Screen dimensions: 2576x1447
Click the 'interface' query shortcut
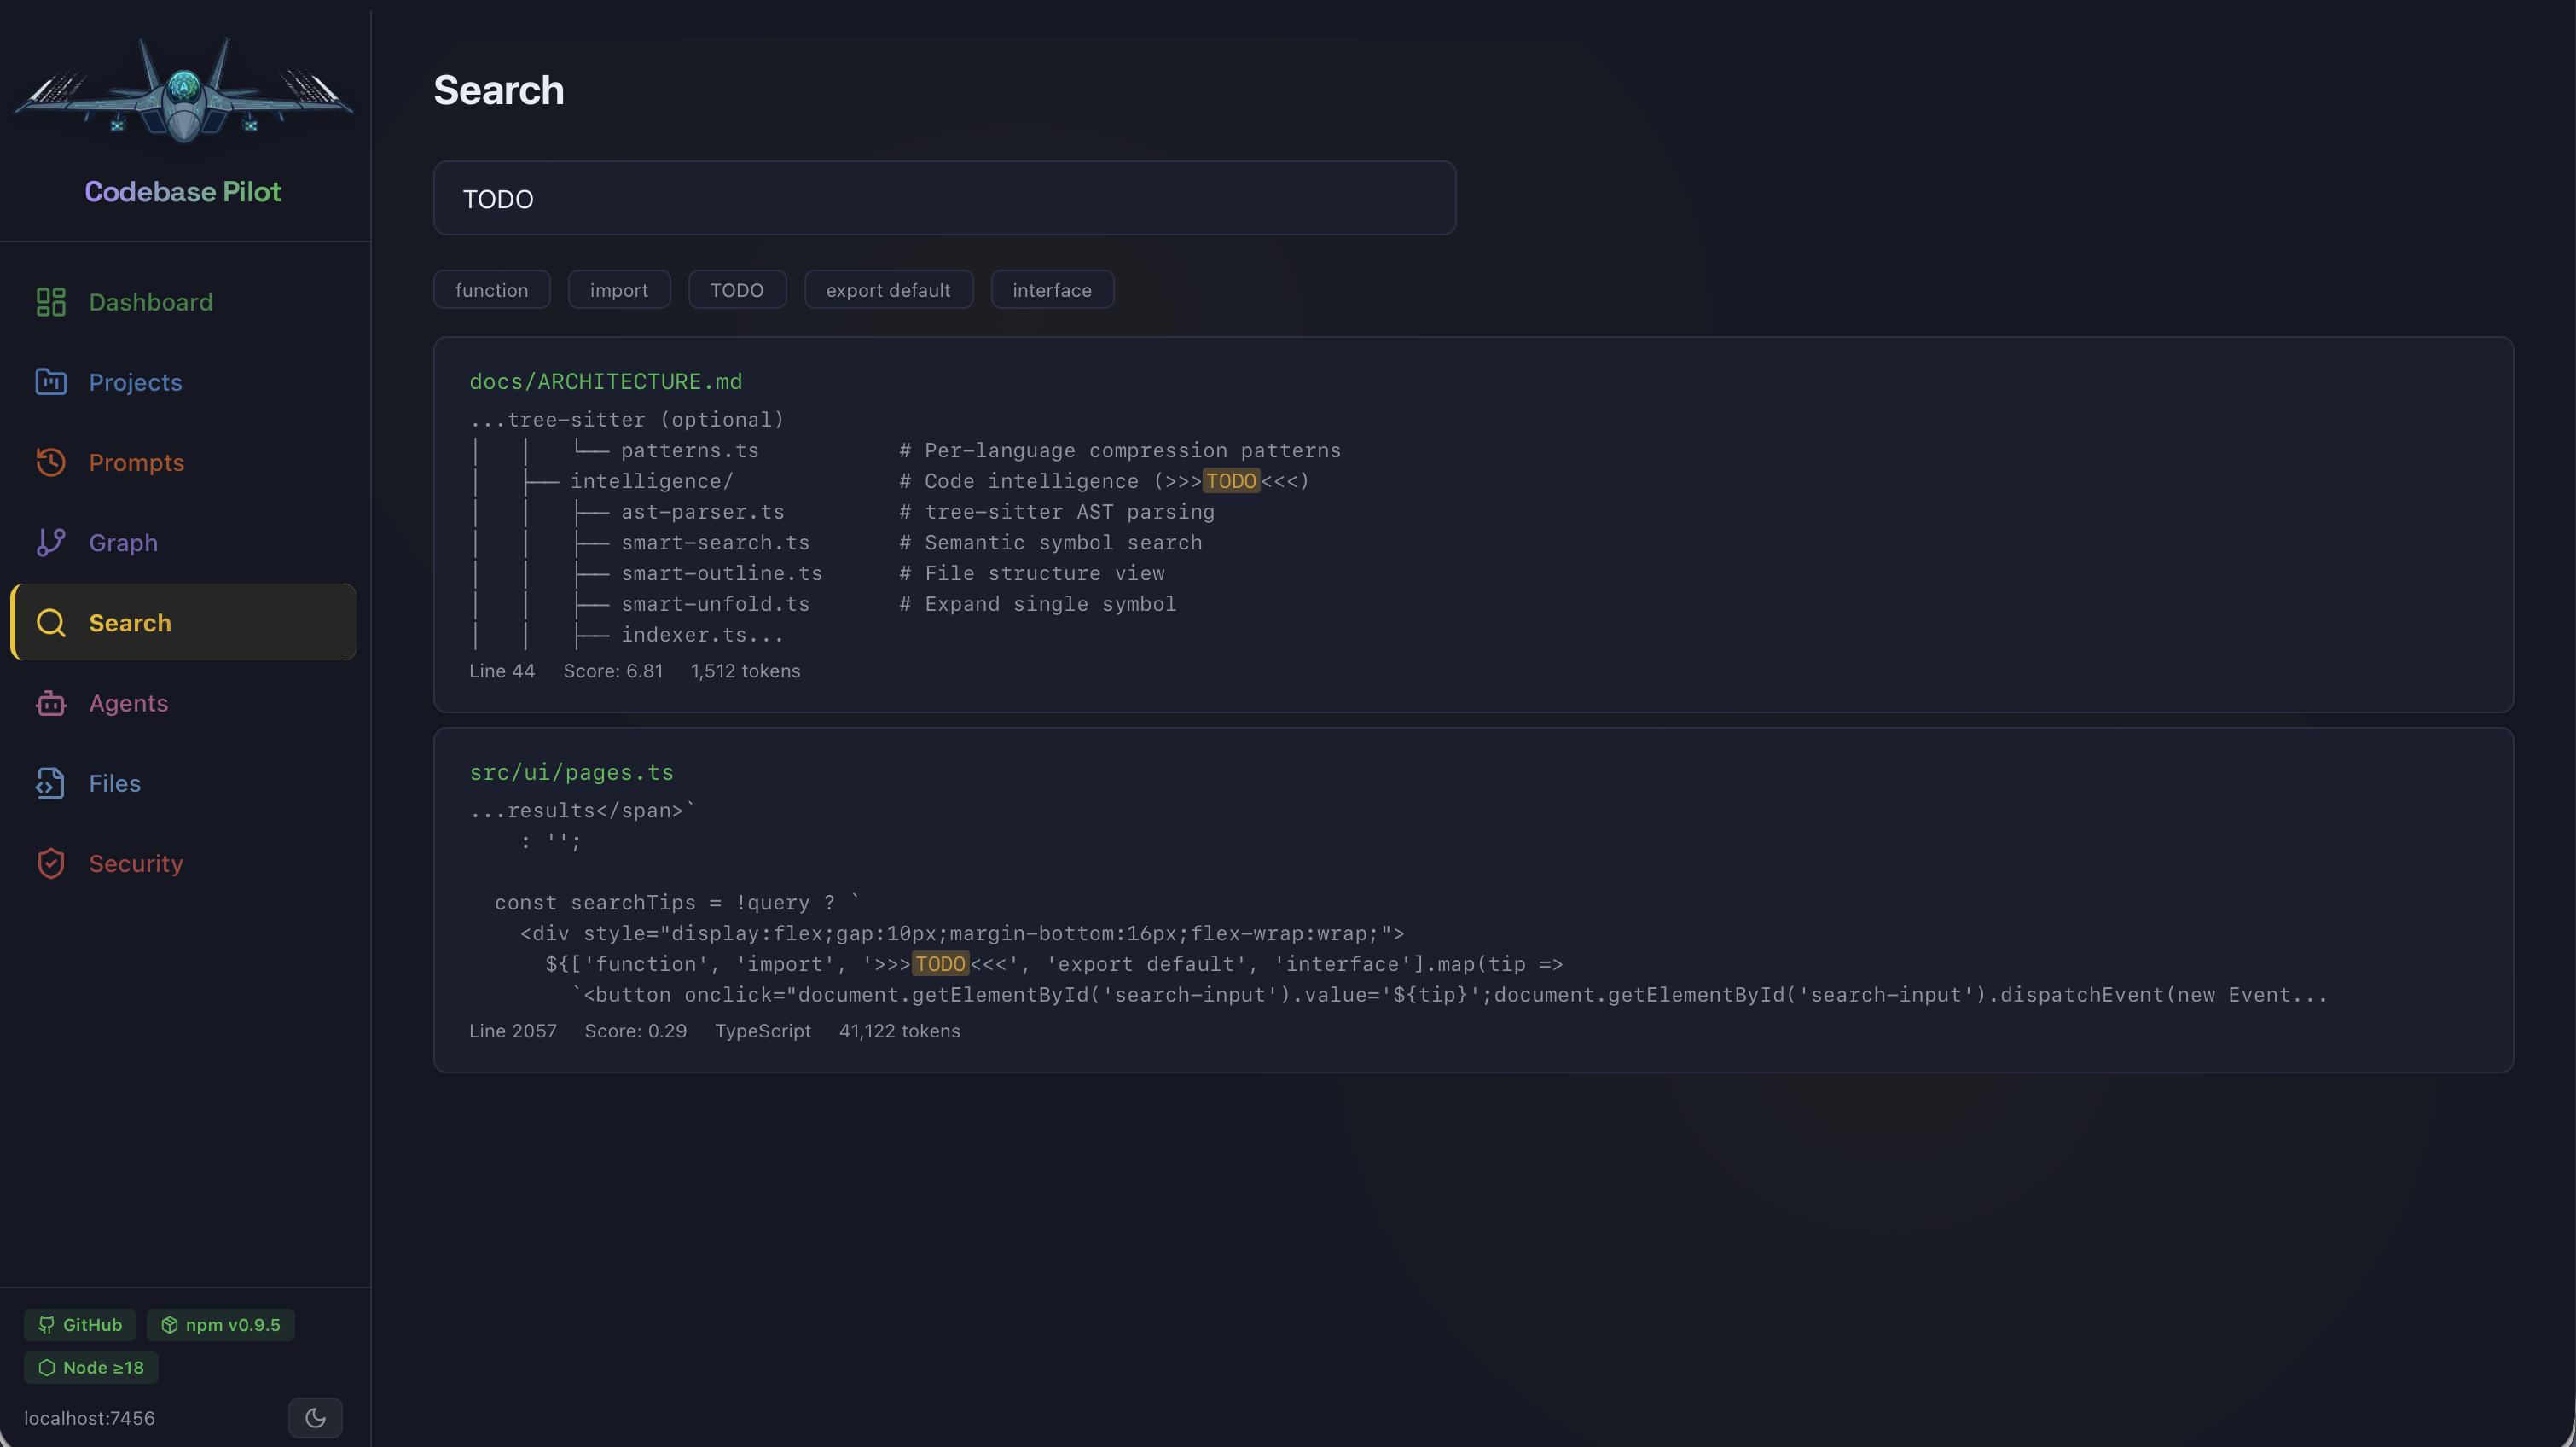[1052, 289]
